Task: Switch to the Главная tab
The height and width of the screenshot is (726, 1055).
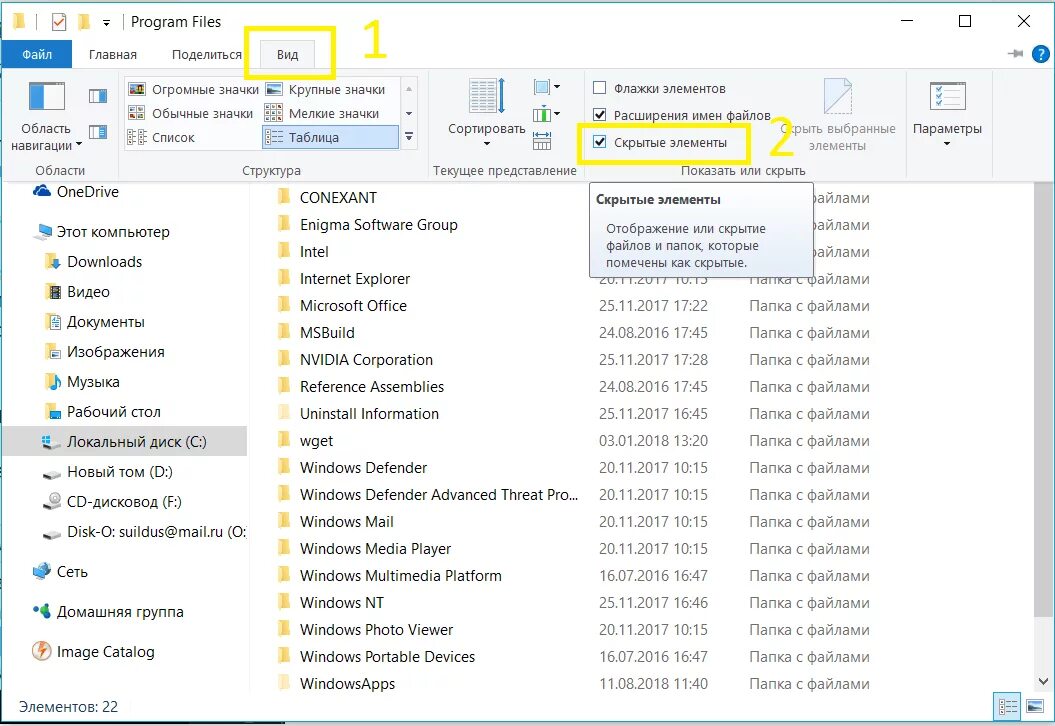Action: click(x=112, y=55)
